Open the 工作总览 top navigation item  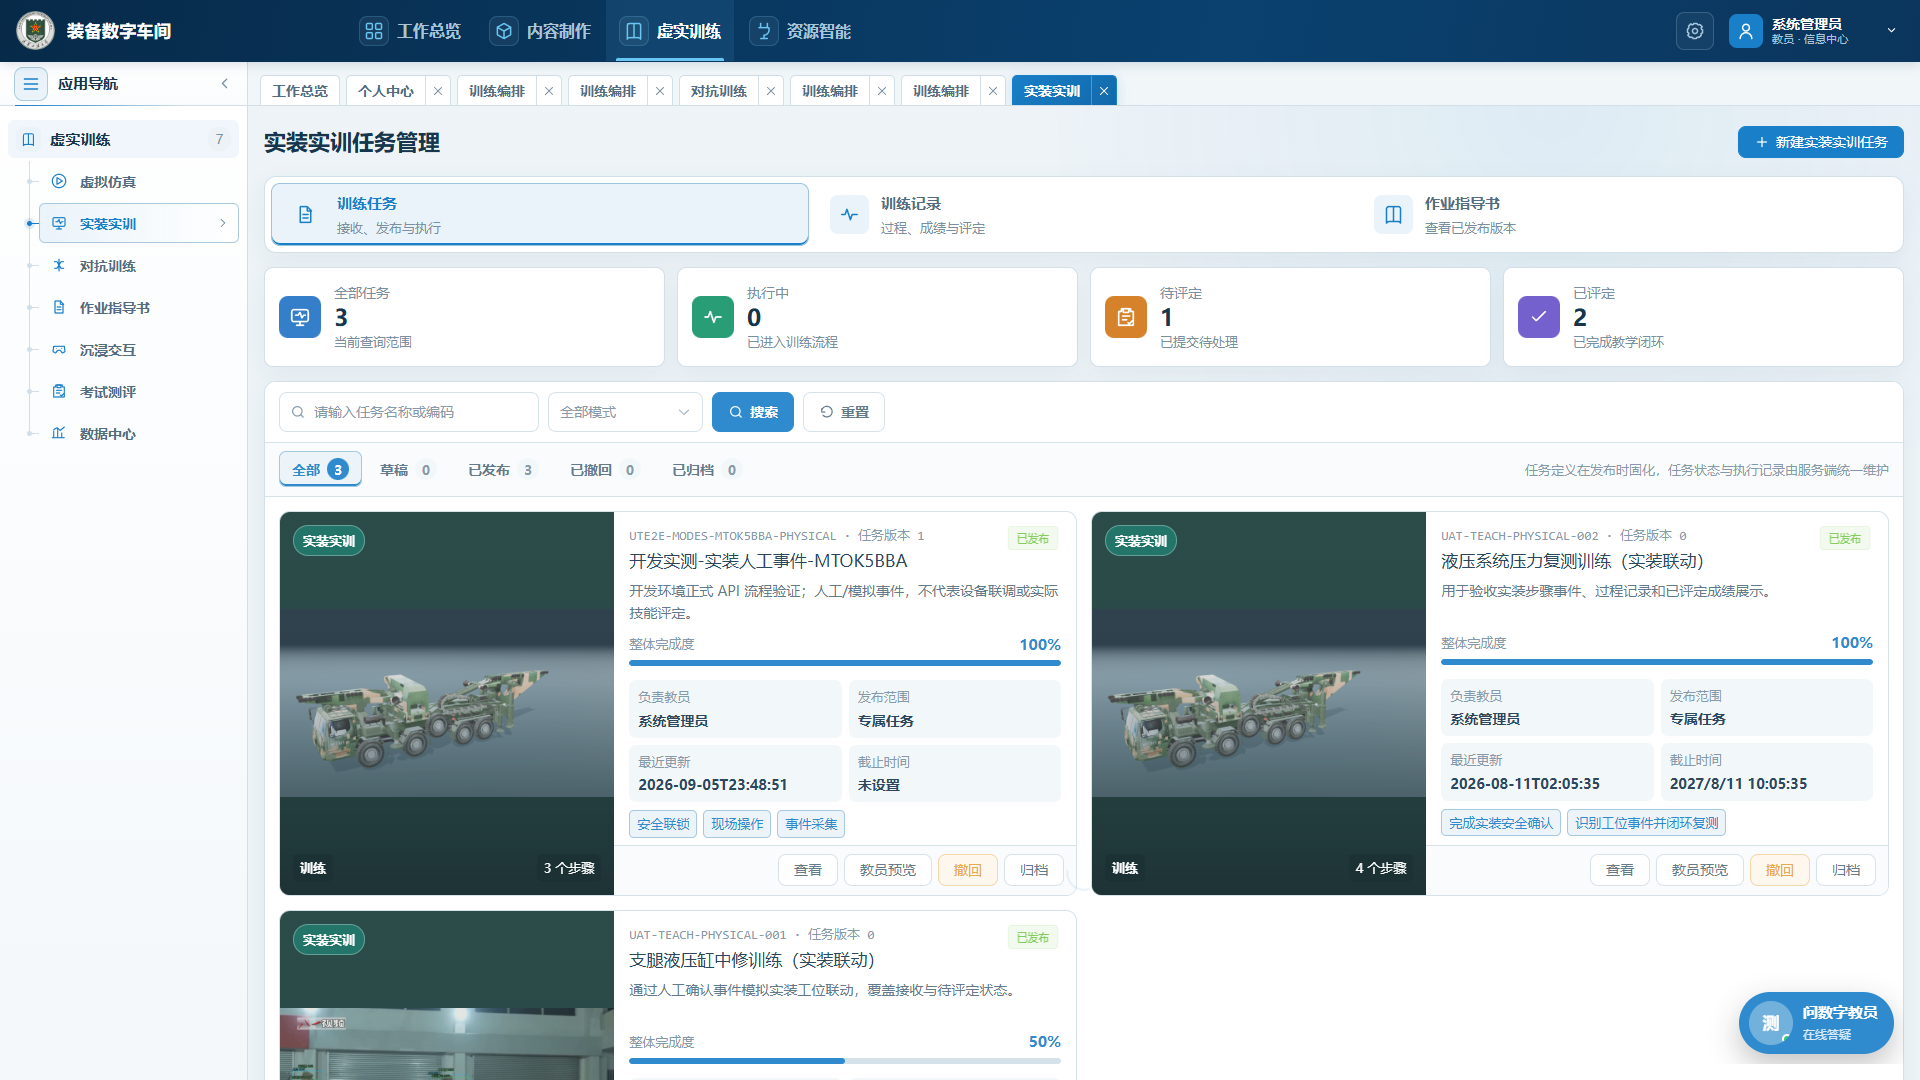(x=410, y=31)
